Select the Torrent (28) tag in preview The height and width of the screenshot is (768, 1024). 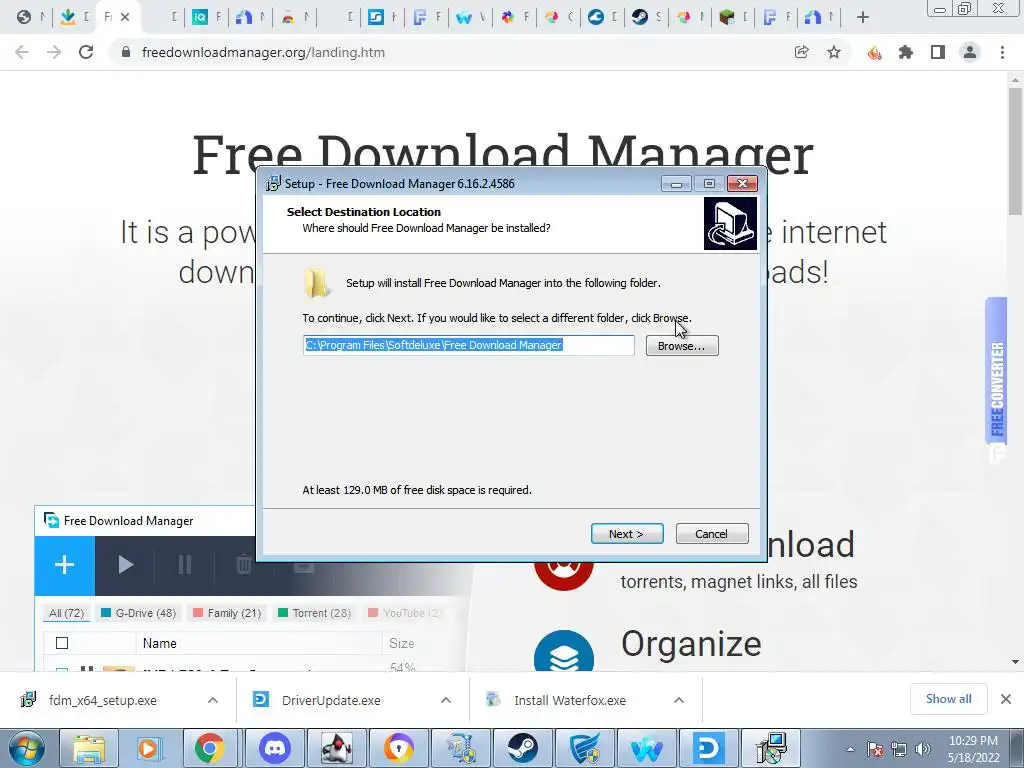pyautogui.click(x=314, y=613)
